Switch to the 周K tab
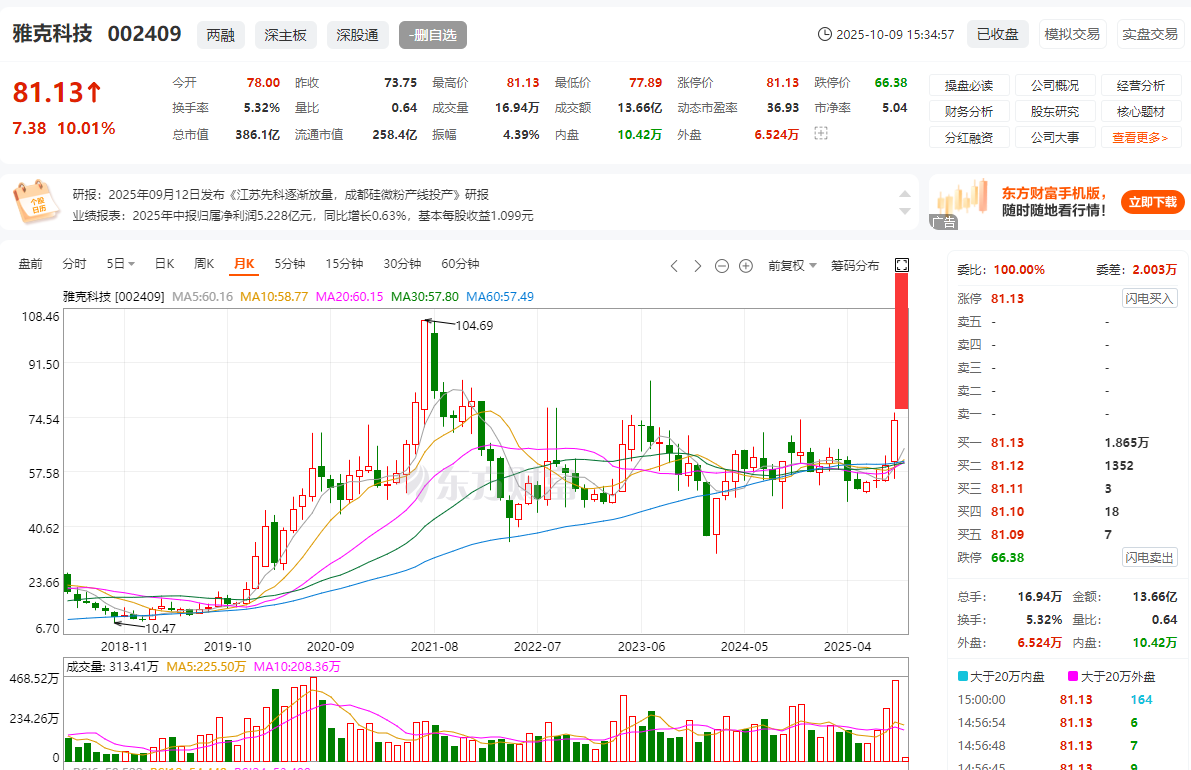 point(204,264)
